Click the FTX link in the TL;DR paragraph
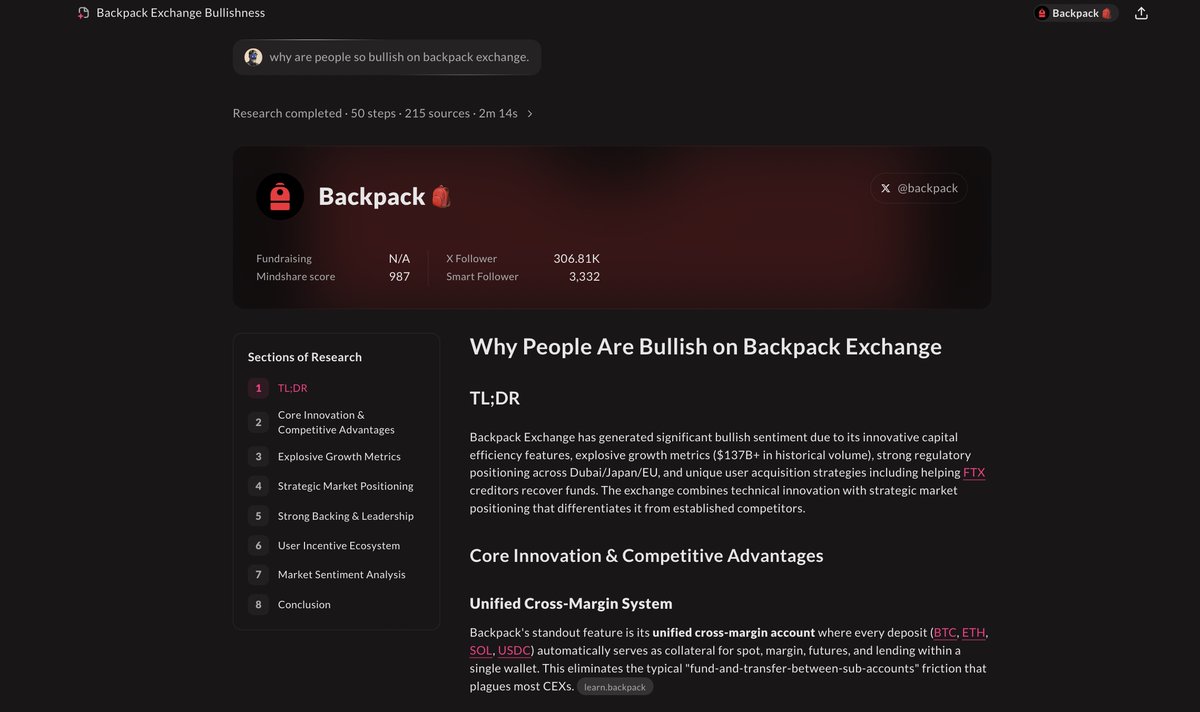 974,472
